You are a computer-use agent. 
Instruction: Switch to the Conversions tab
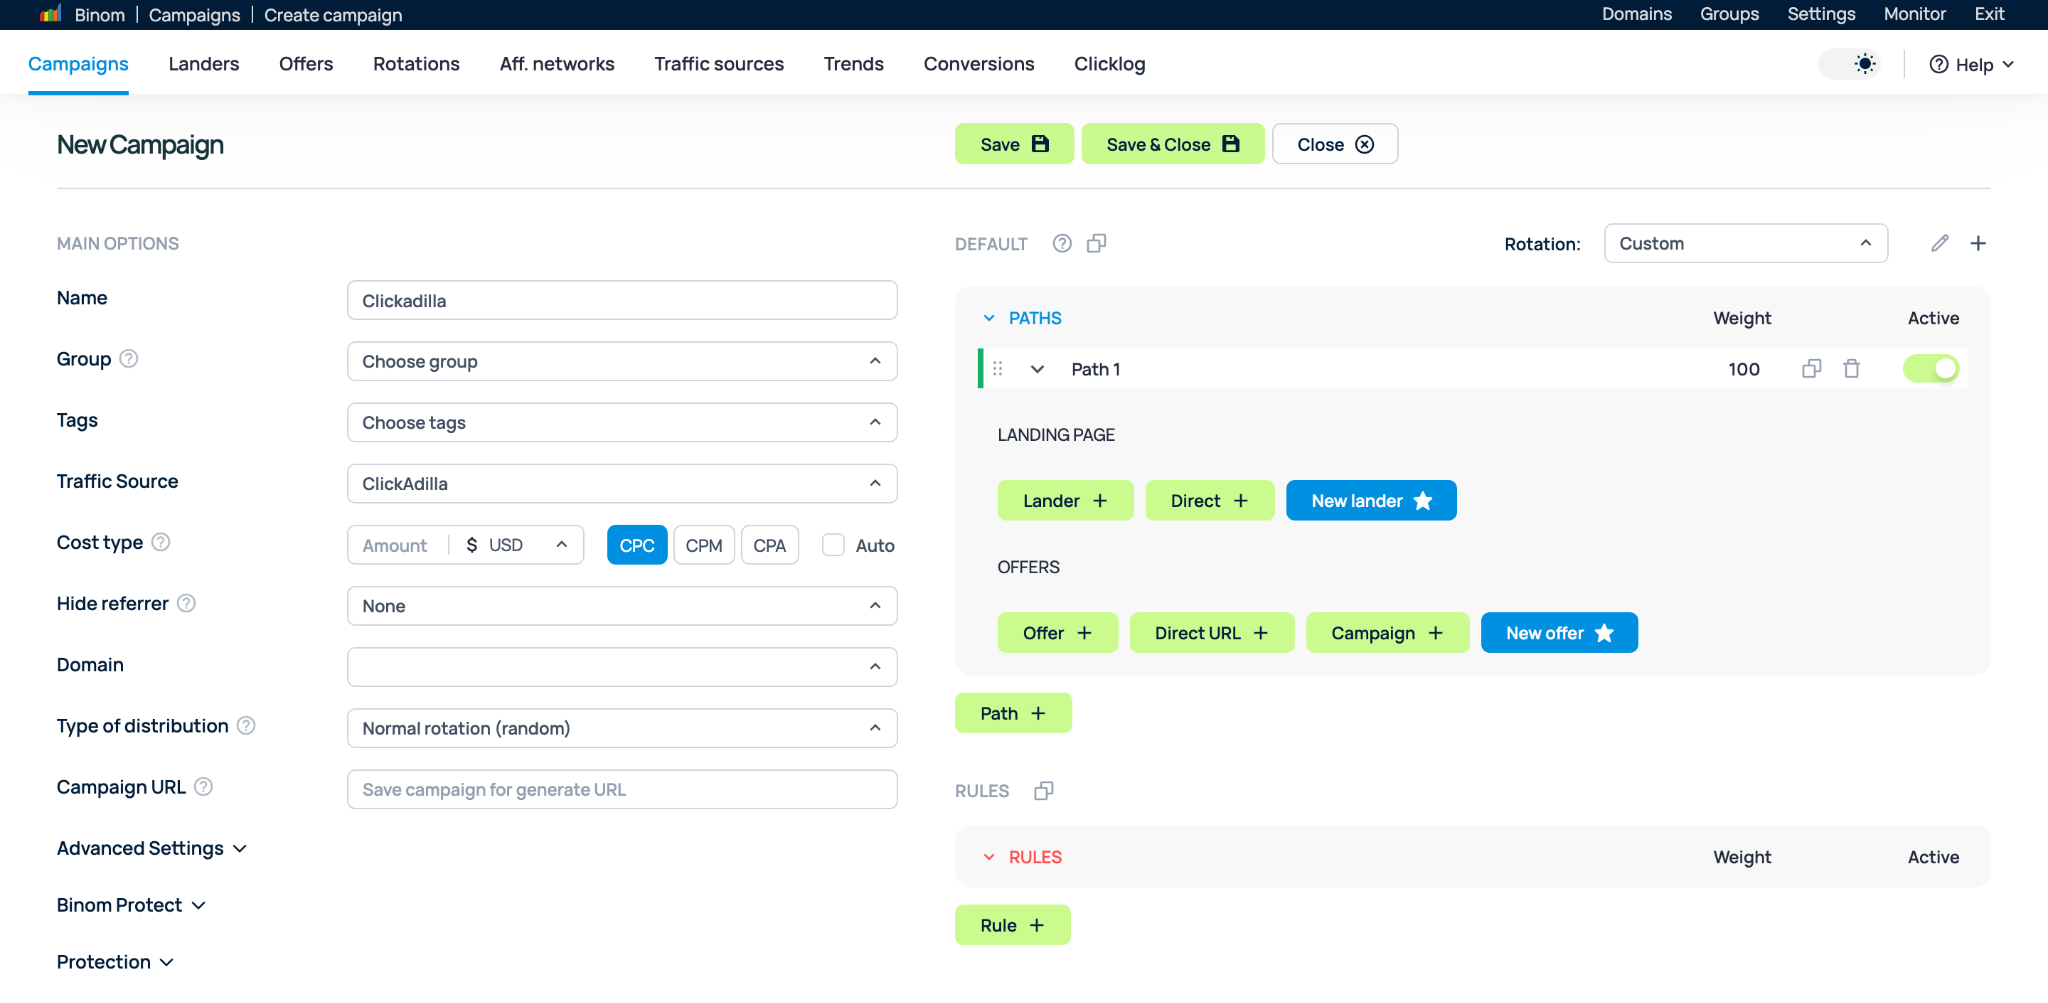978,63
